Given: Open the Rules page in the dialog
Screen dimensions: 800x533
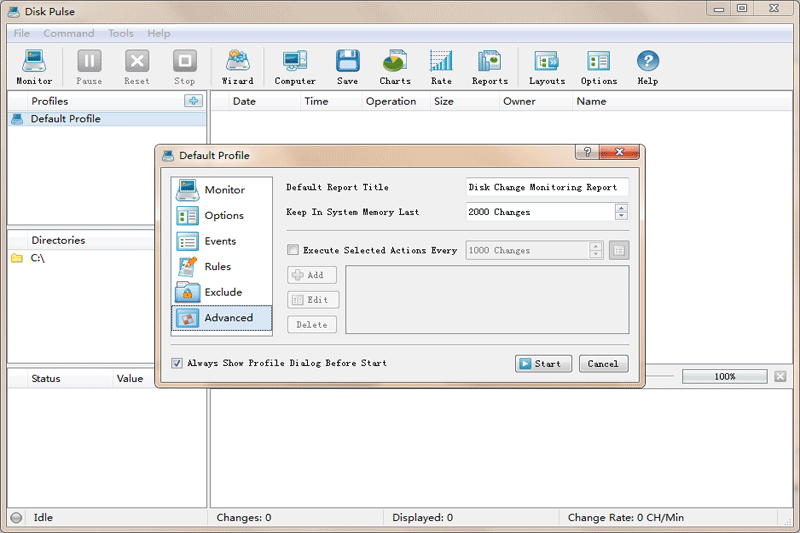Looking at the screenshot, I should click(x=222, y=267).
